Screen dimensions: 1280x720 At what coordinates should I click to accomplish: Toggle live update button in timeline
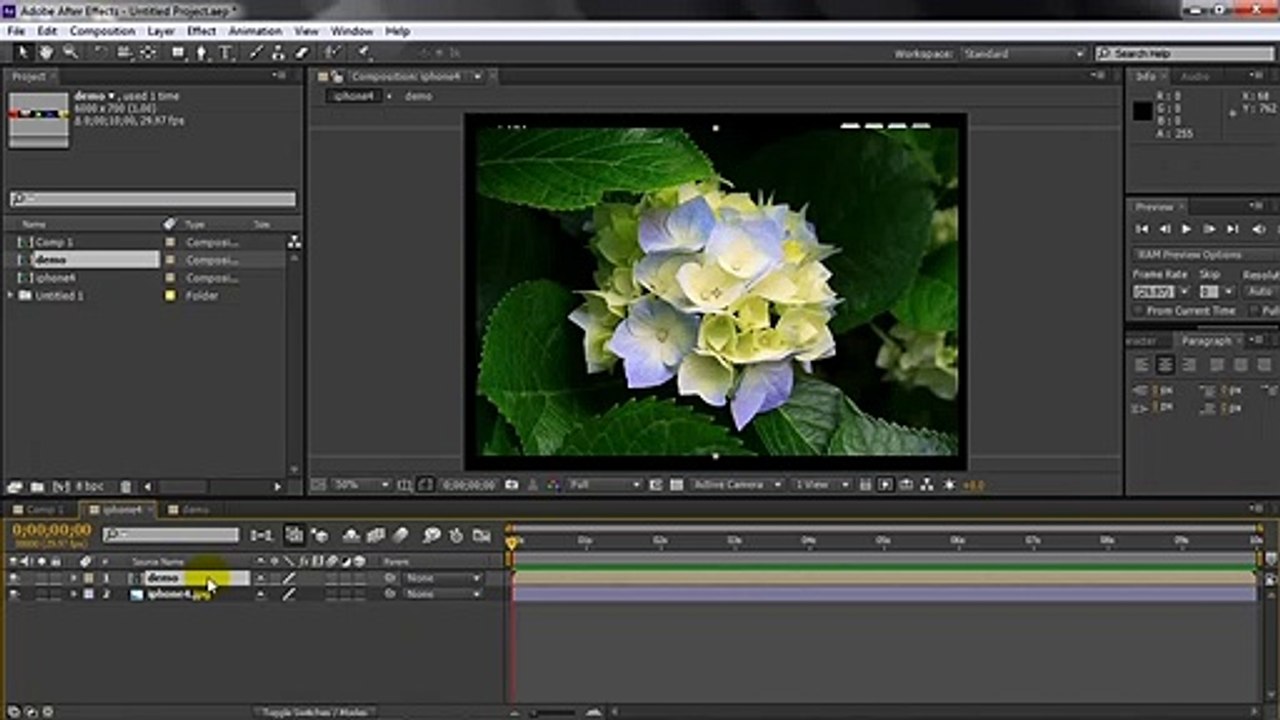tap(294, 536)
